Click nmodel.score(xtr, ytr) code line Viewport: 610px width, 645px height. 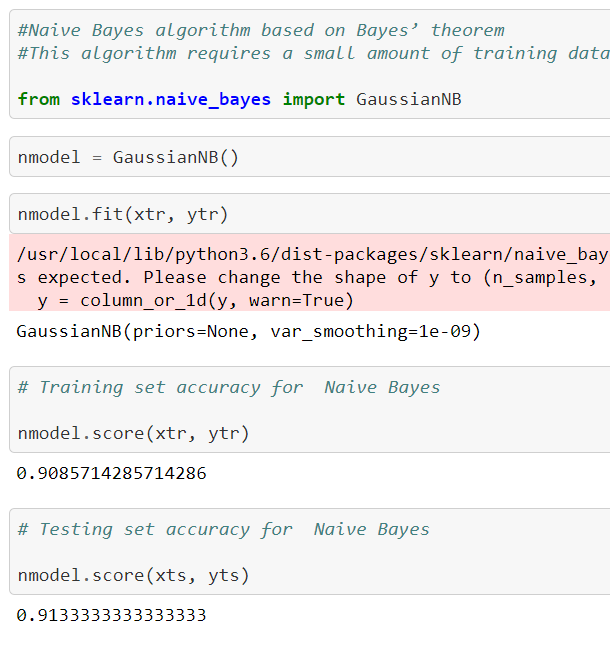(x=134, y=434)
